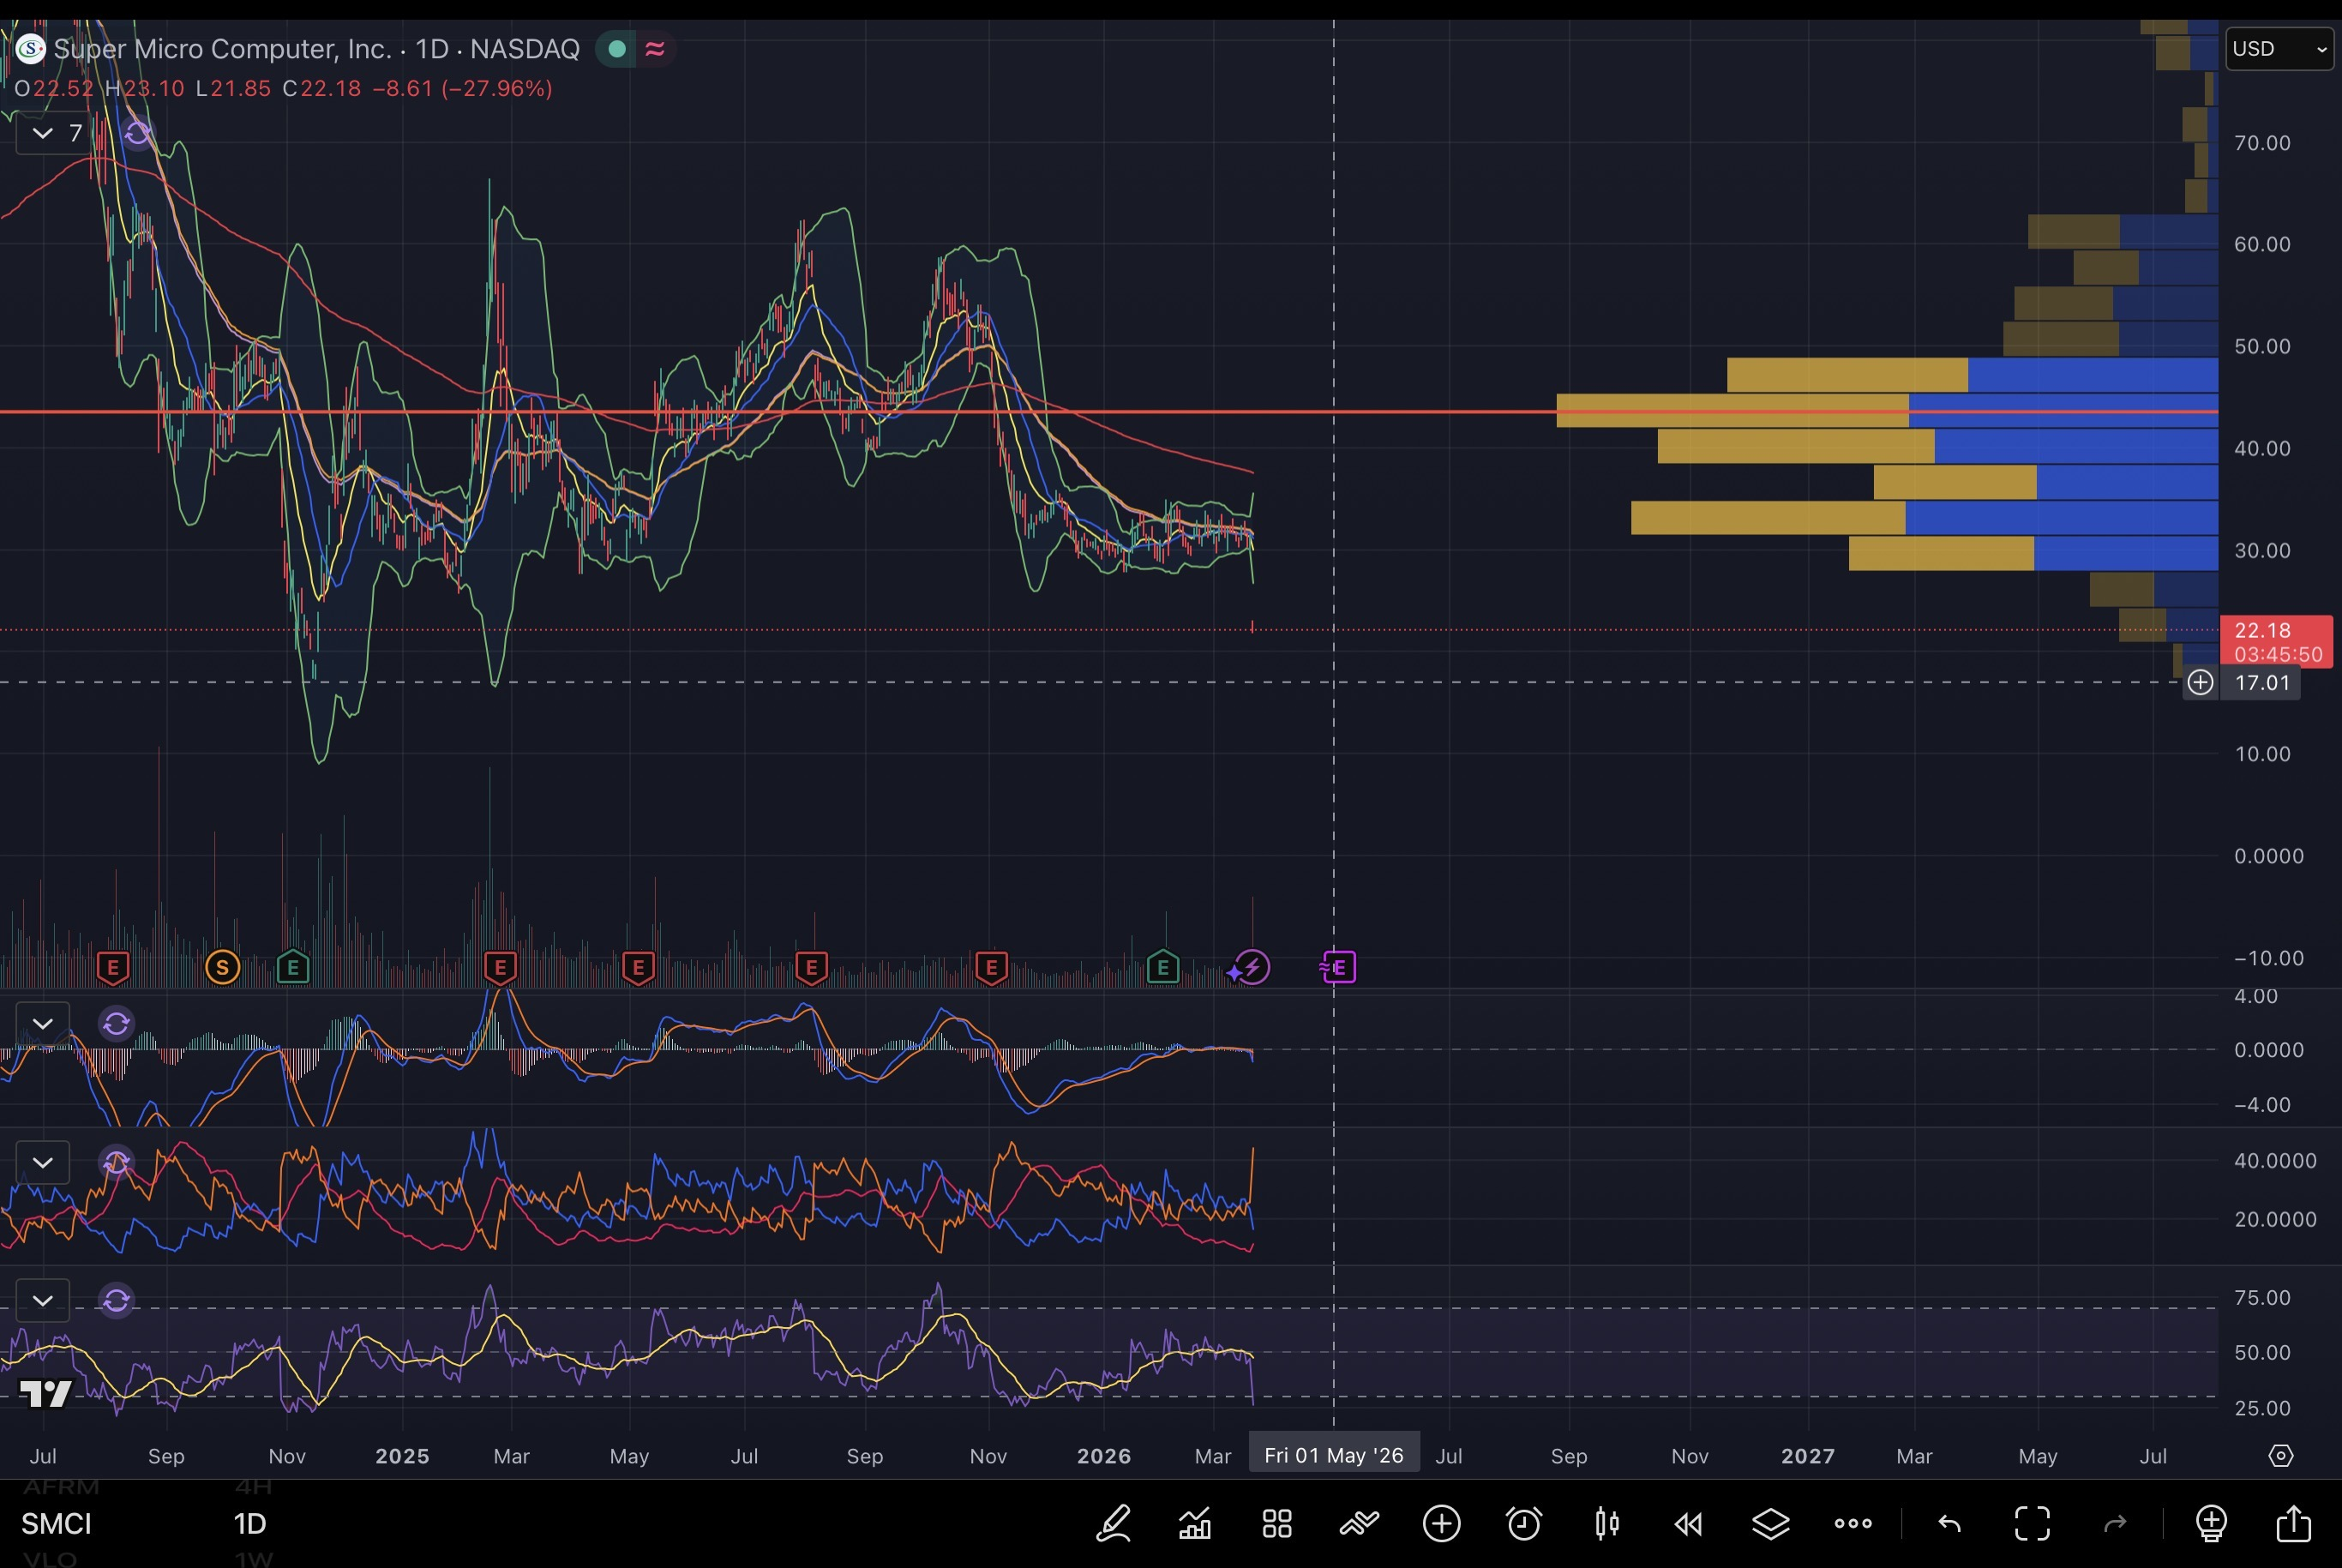Open the USD currency dropdown
The width and height of the screenshot is (2342, 1568).
2279,48
